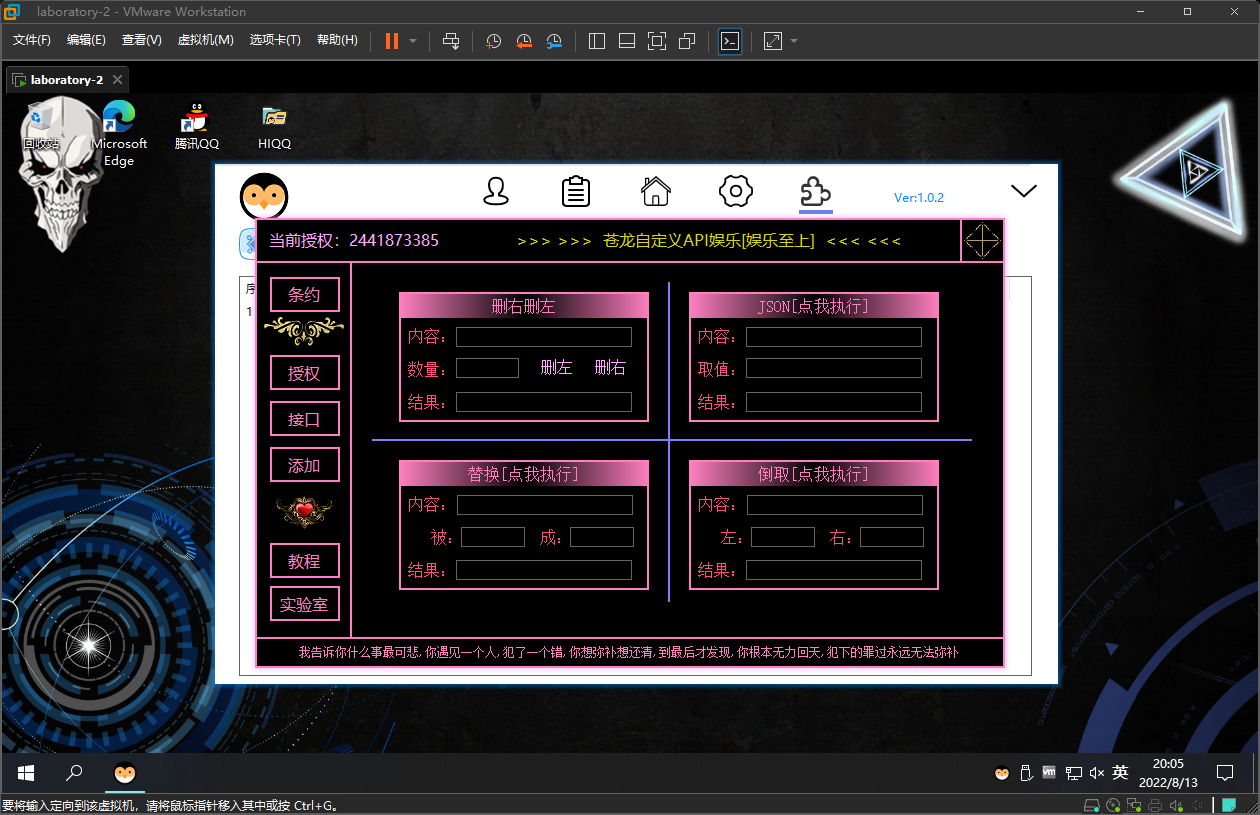This screenshot has height=815, width=1260.
Task: Open the guest Windows Start button
Action: pyautogui.click(x=26, y=773)
